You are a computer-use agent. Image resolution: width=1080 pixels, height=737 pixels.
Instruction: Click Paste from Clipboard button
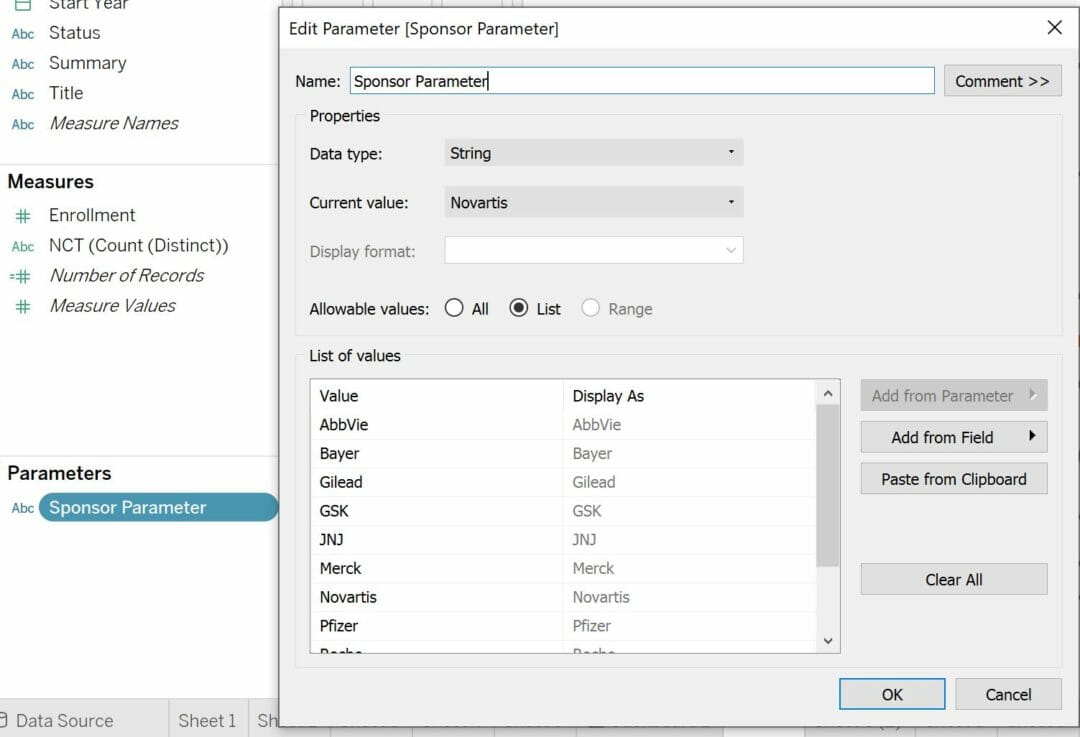(x=953, y=479)
